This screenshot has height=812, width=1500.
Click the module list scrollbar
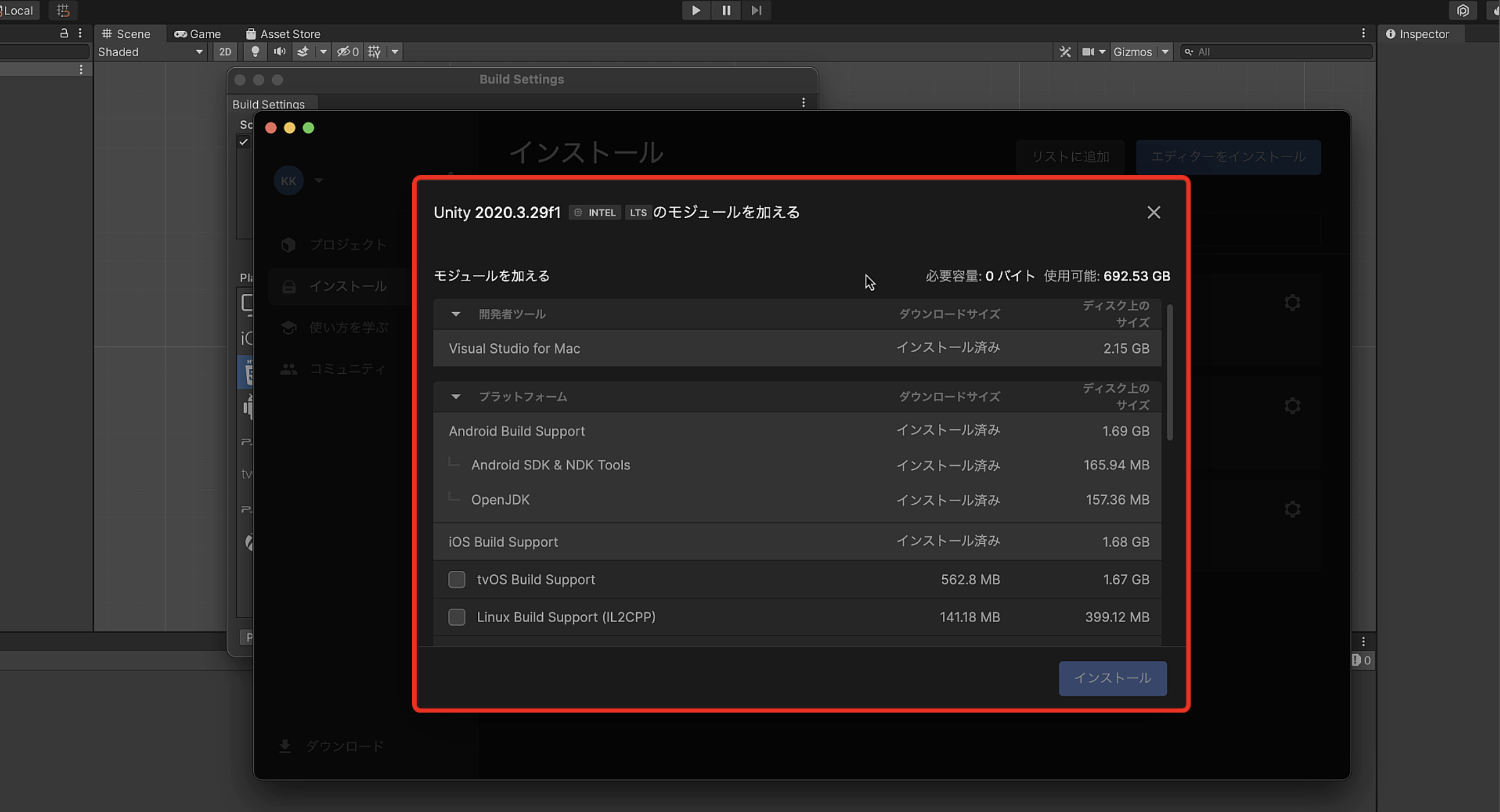[1170, 372]
